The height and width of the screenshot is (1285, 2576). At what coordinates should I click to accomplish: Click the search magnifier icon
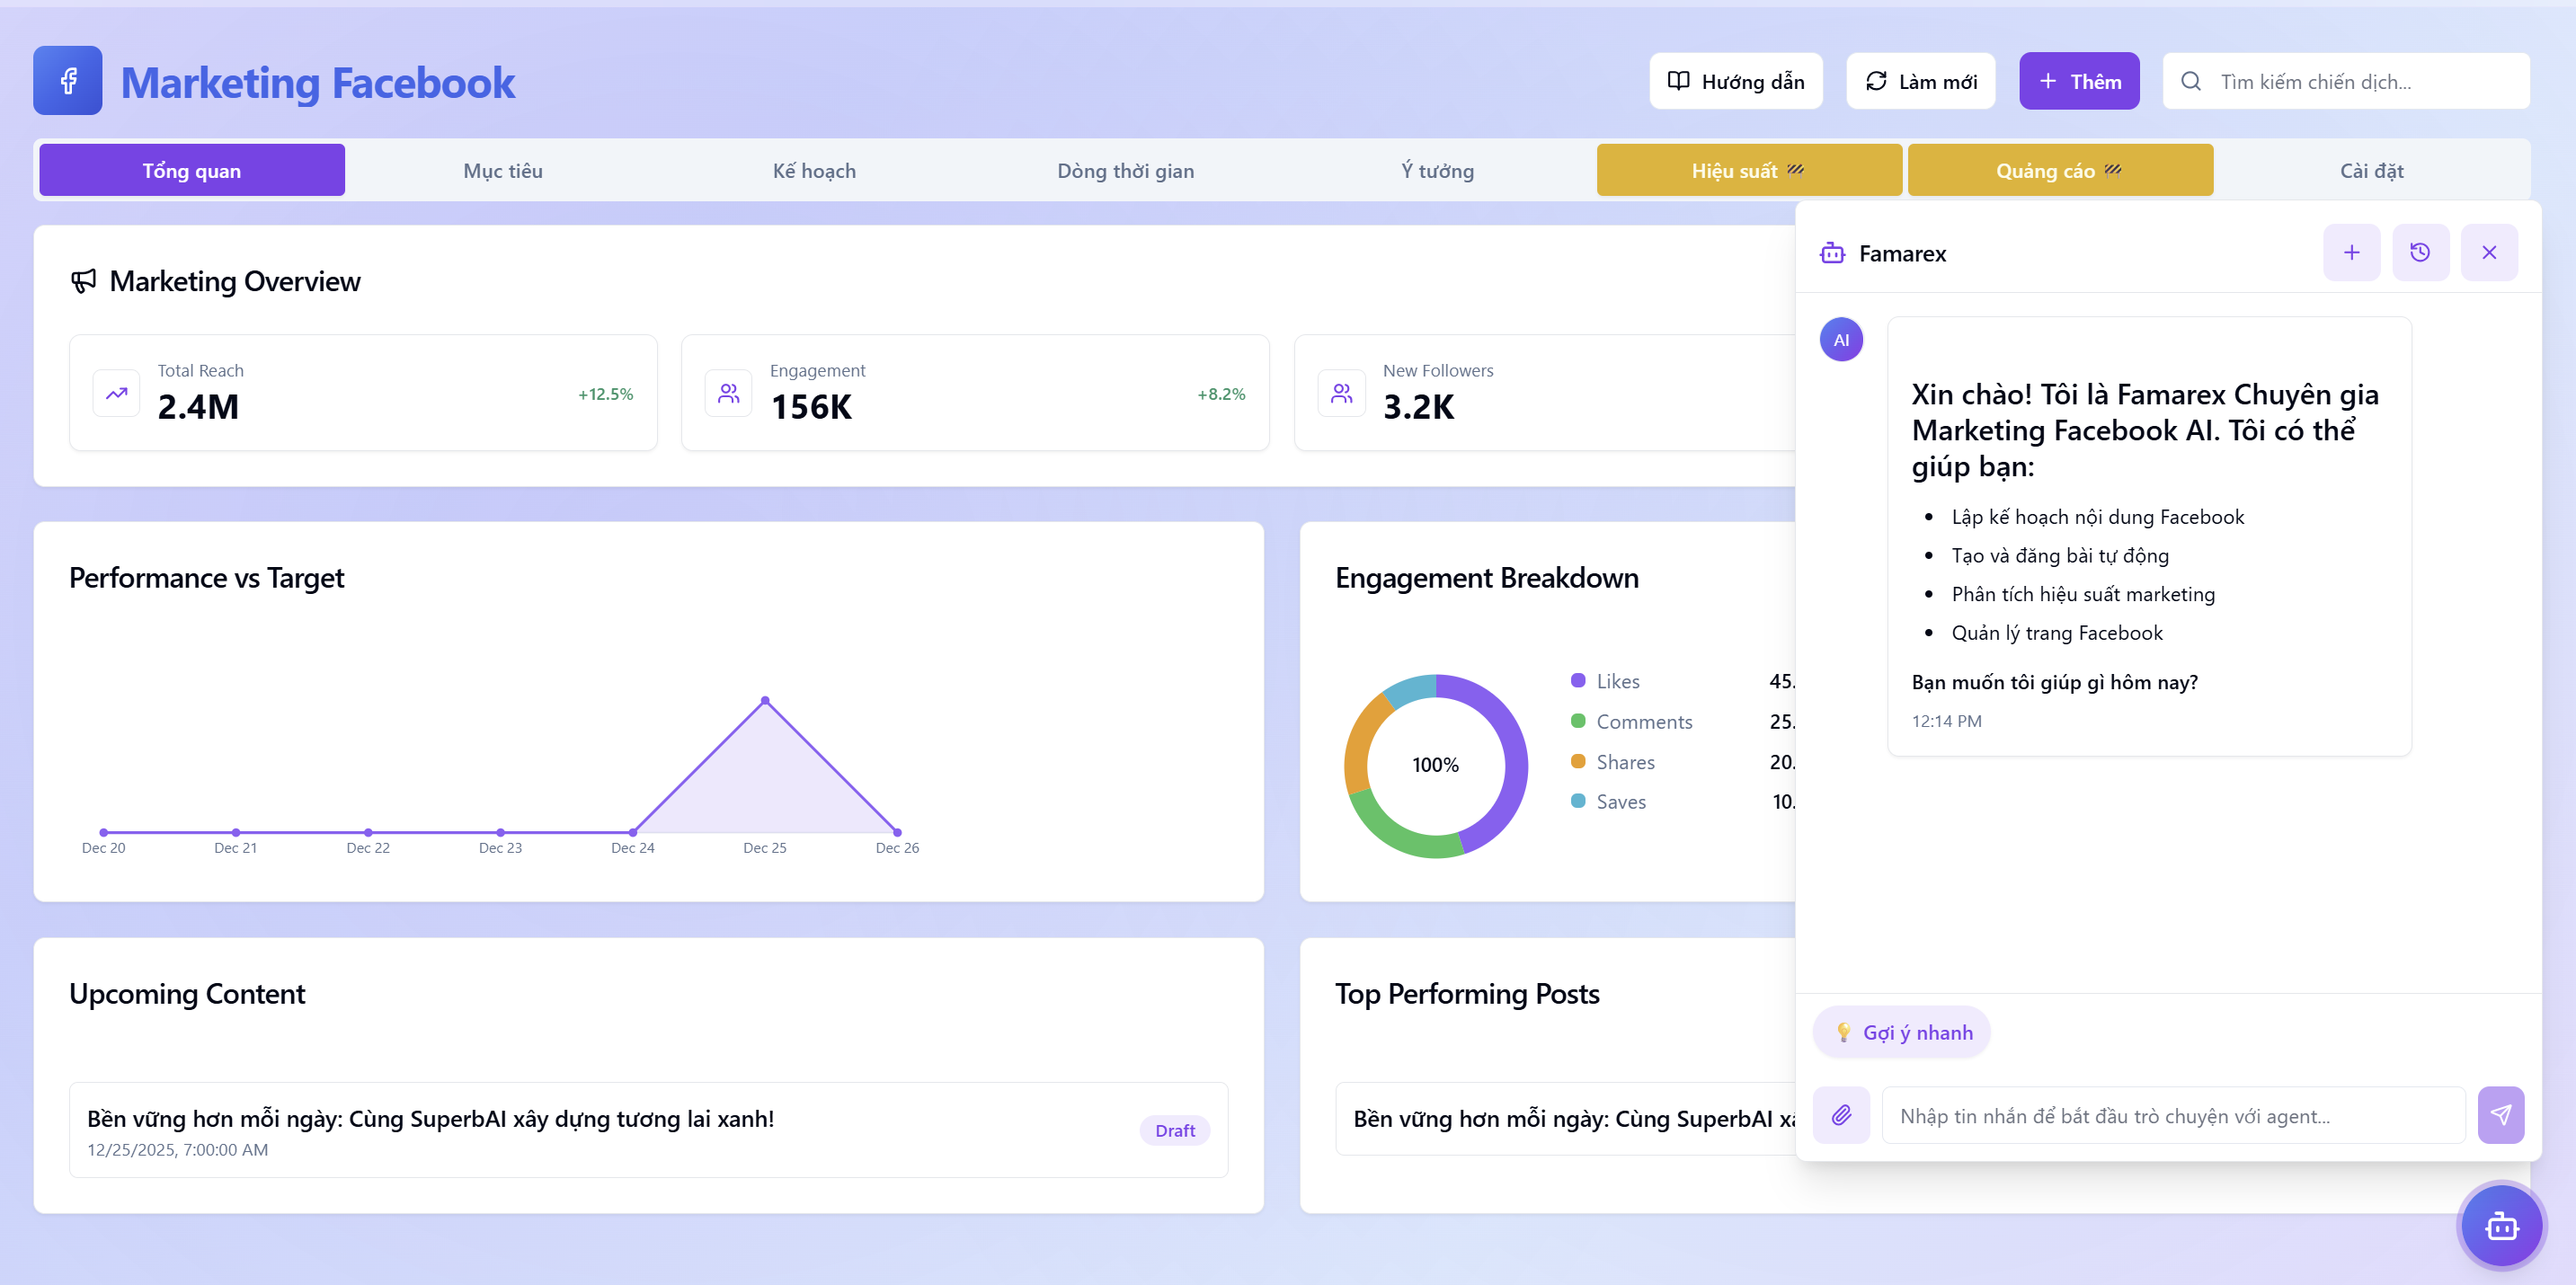[x=2191, y=81]
